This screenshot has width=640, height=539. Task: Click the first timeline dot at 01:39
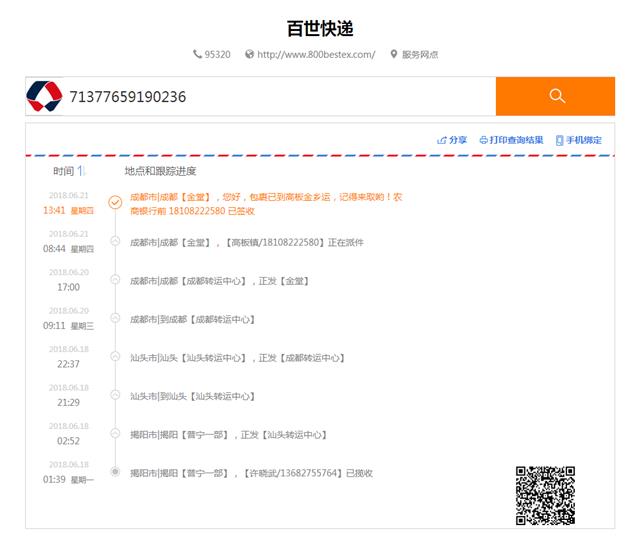click(116, 472)
